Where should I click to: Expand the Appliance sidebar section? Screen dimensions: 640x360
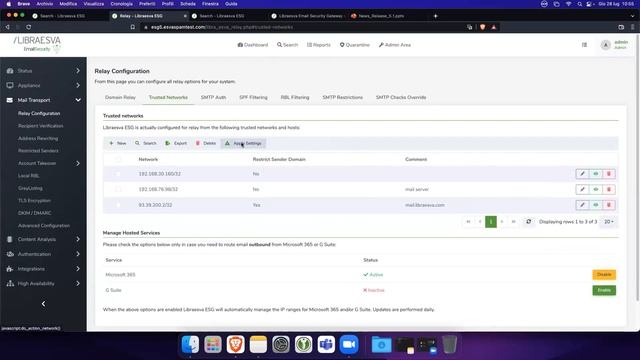(43, 85)
